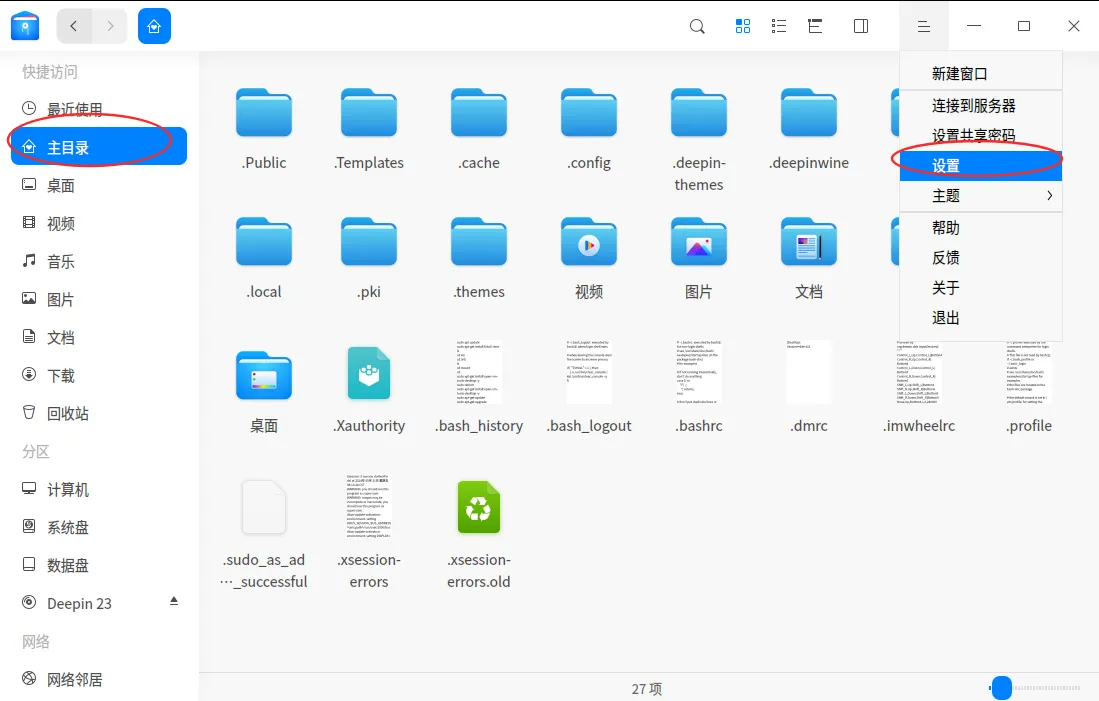The height and width of the screenshot is (701, 1099).
Task: Go back using the back arrow
Action: pyautogui.click(x=75, y=26)
